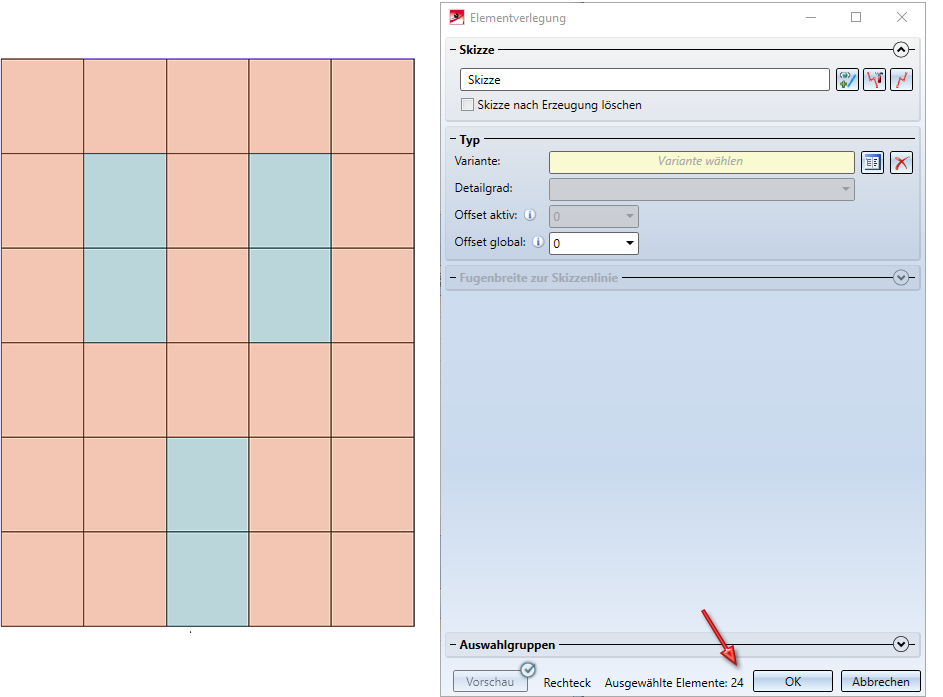Click the Variante wählen field
This screenshot has height=697, width=943.
tap(701, 162)
